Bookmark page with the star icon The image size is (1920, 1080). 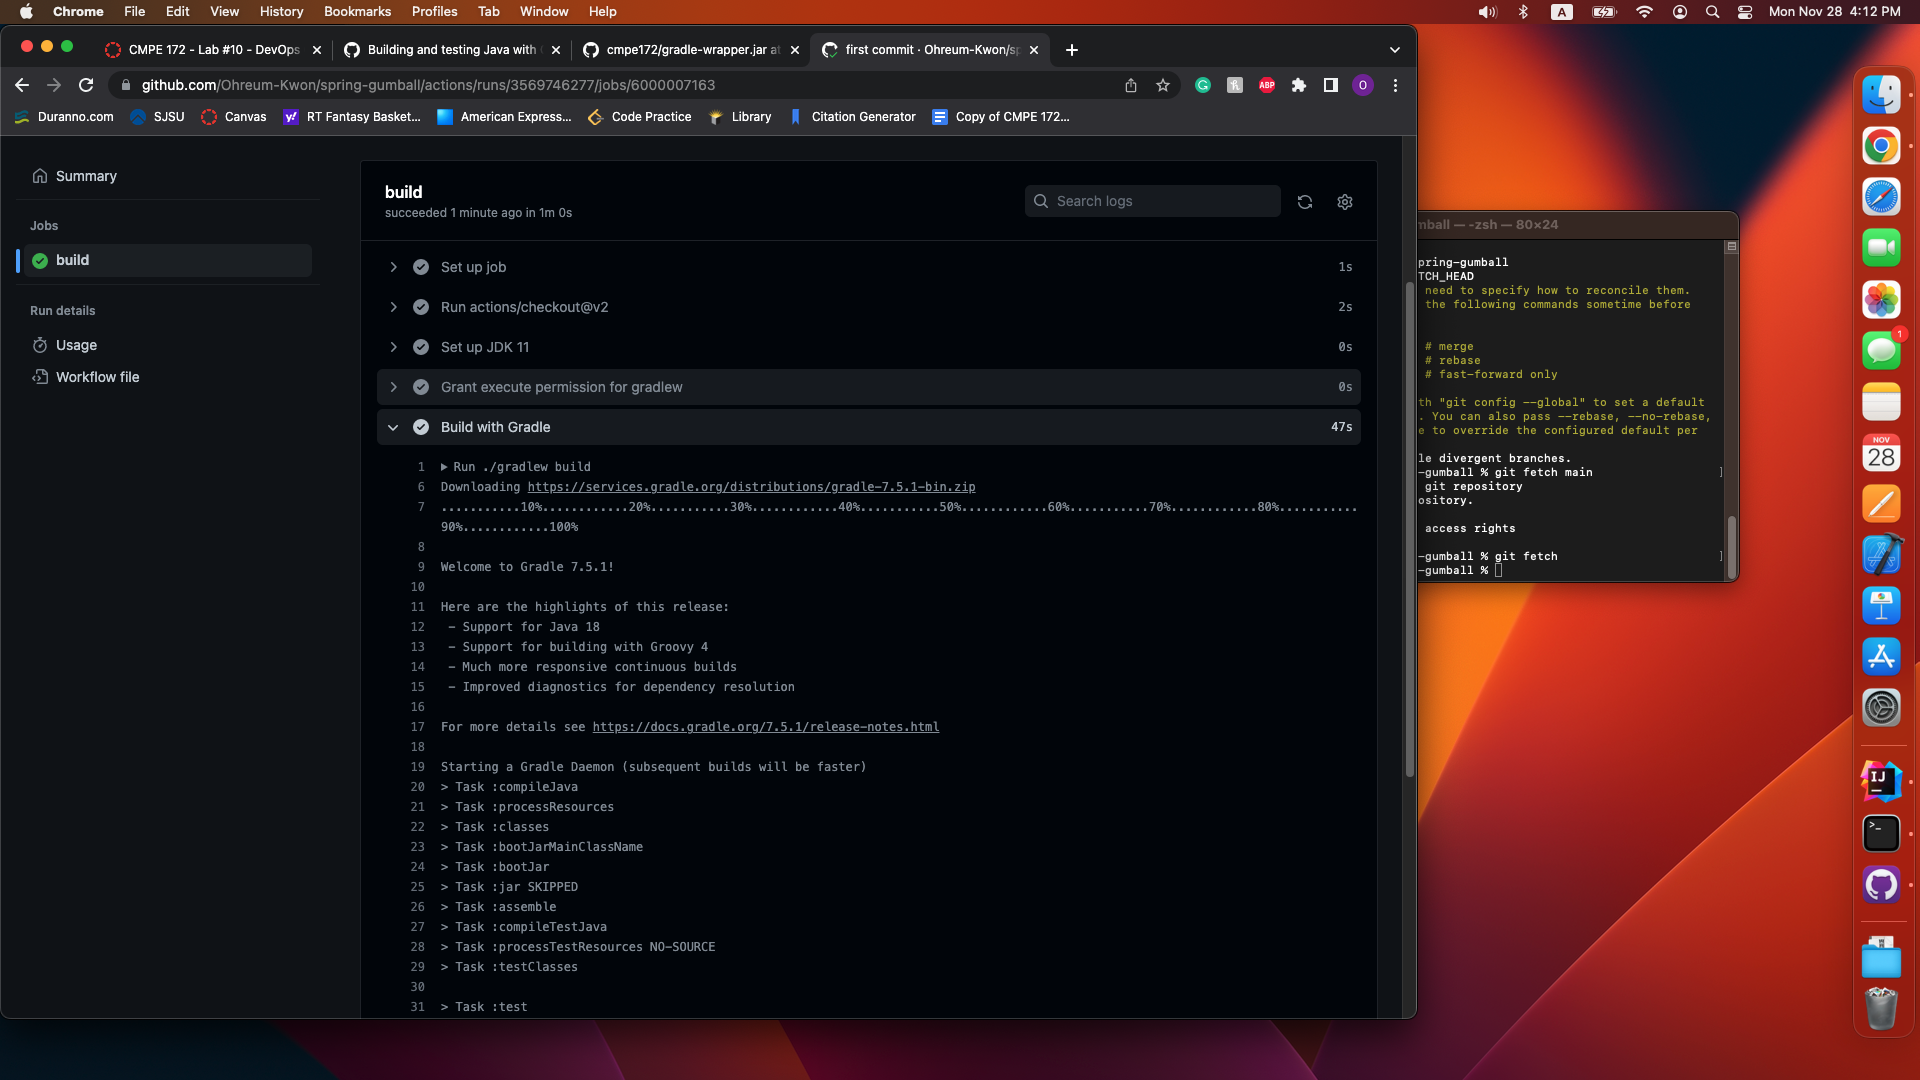(1163, 86)
